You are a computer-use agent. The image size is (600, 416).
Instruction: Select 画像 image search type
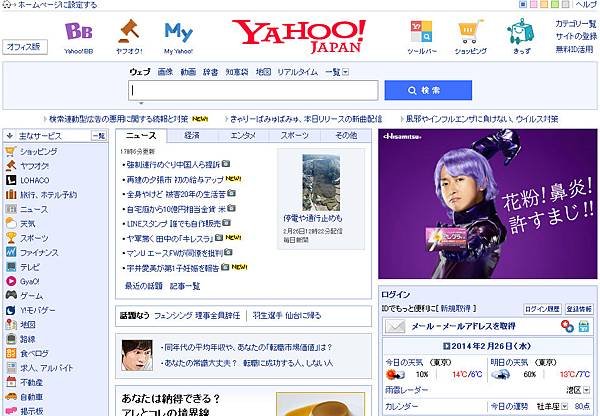(x=165, y=72)
